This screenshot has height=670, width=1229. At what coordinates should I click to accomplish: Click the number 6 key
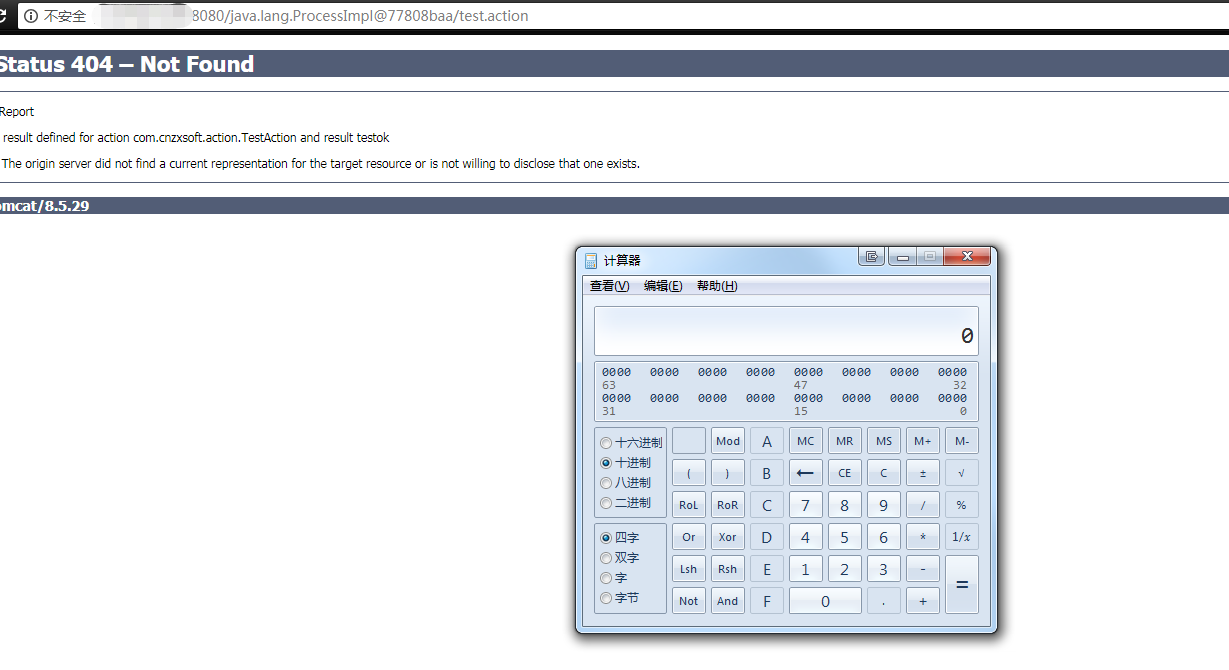884,537
